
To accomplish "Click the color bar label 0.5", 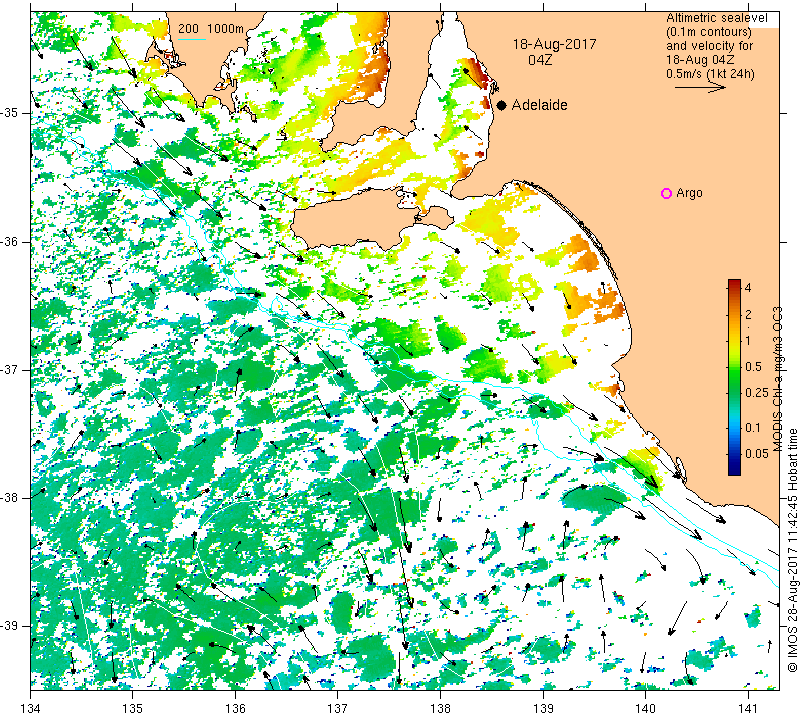I will [754, 366].
